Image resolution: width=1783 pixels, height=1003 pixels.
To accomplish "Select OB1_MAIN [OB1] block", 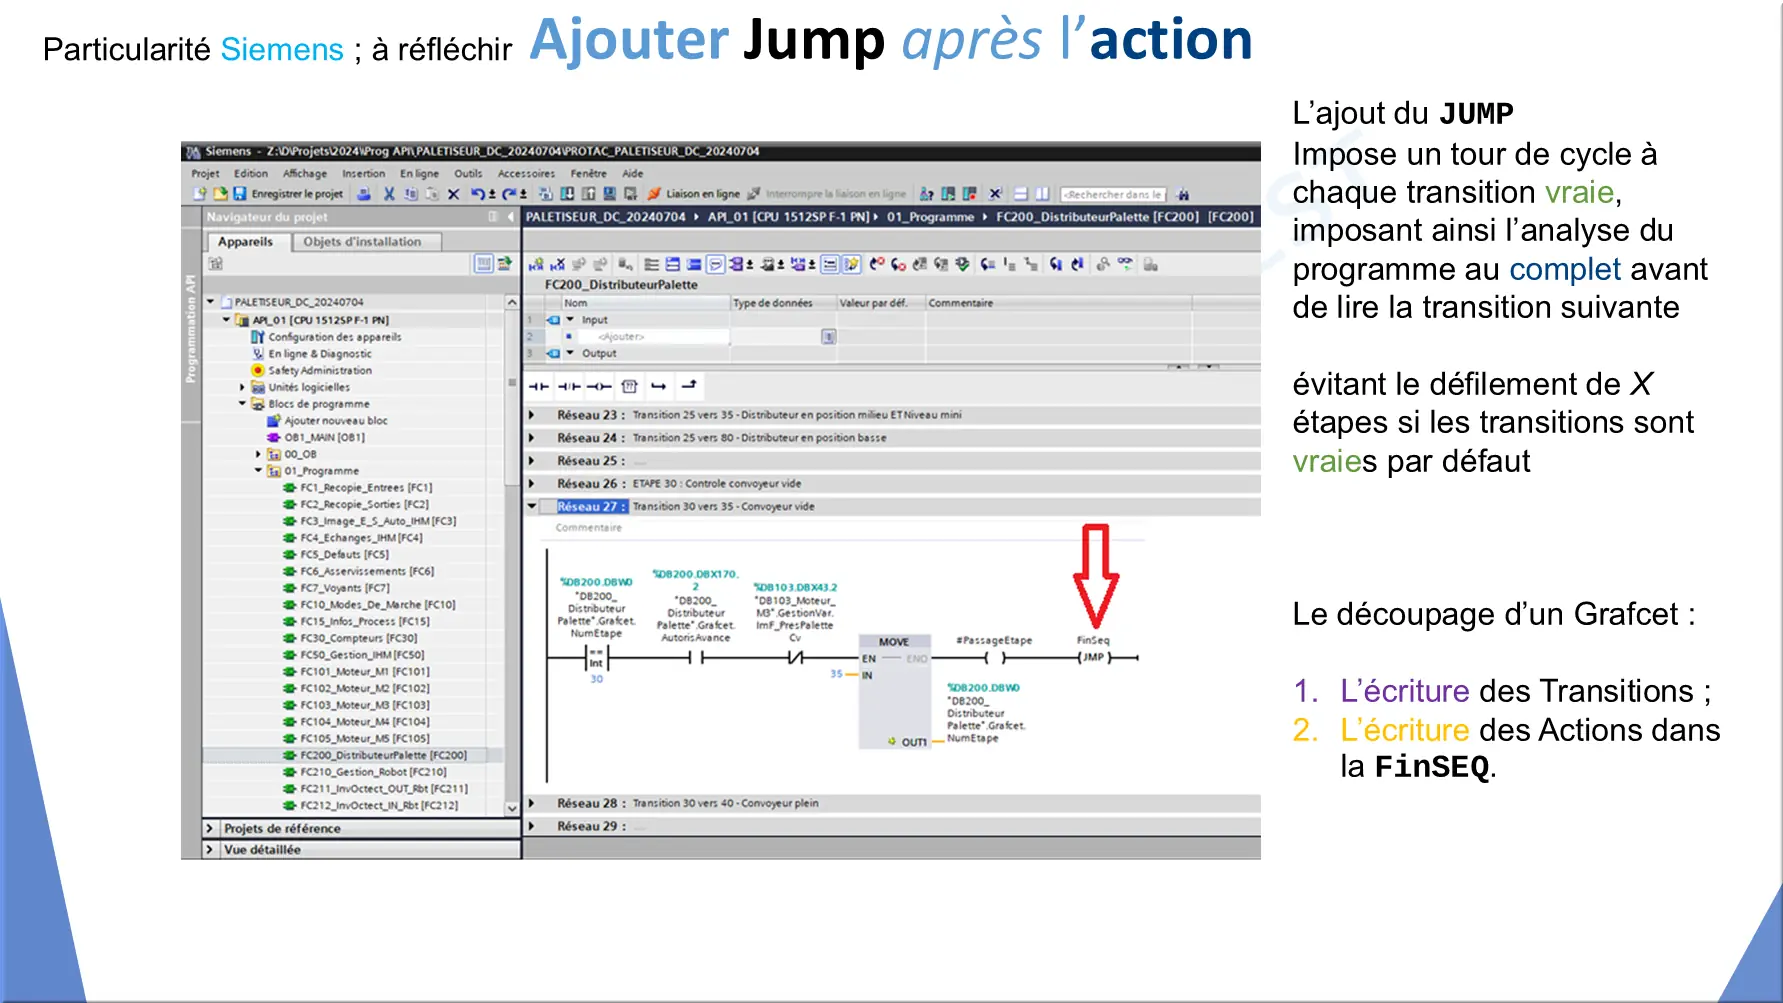I will (x=324, y=437).
